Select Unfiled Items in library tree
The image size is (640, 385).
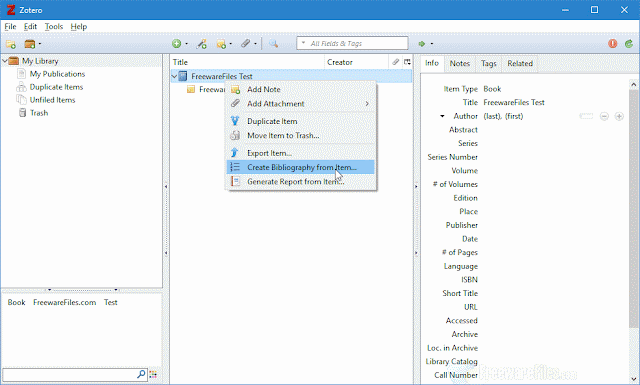pyautogui.click(x=52, y=100)
